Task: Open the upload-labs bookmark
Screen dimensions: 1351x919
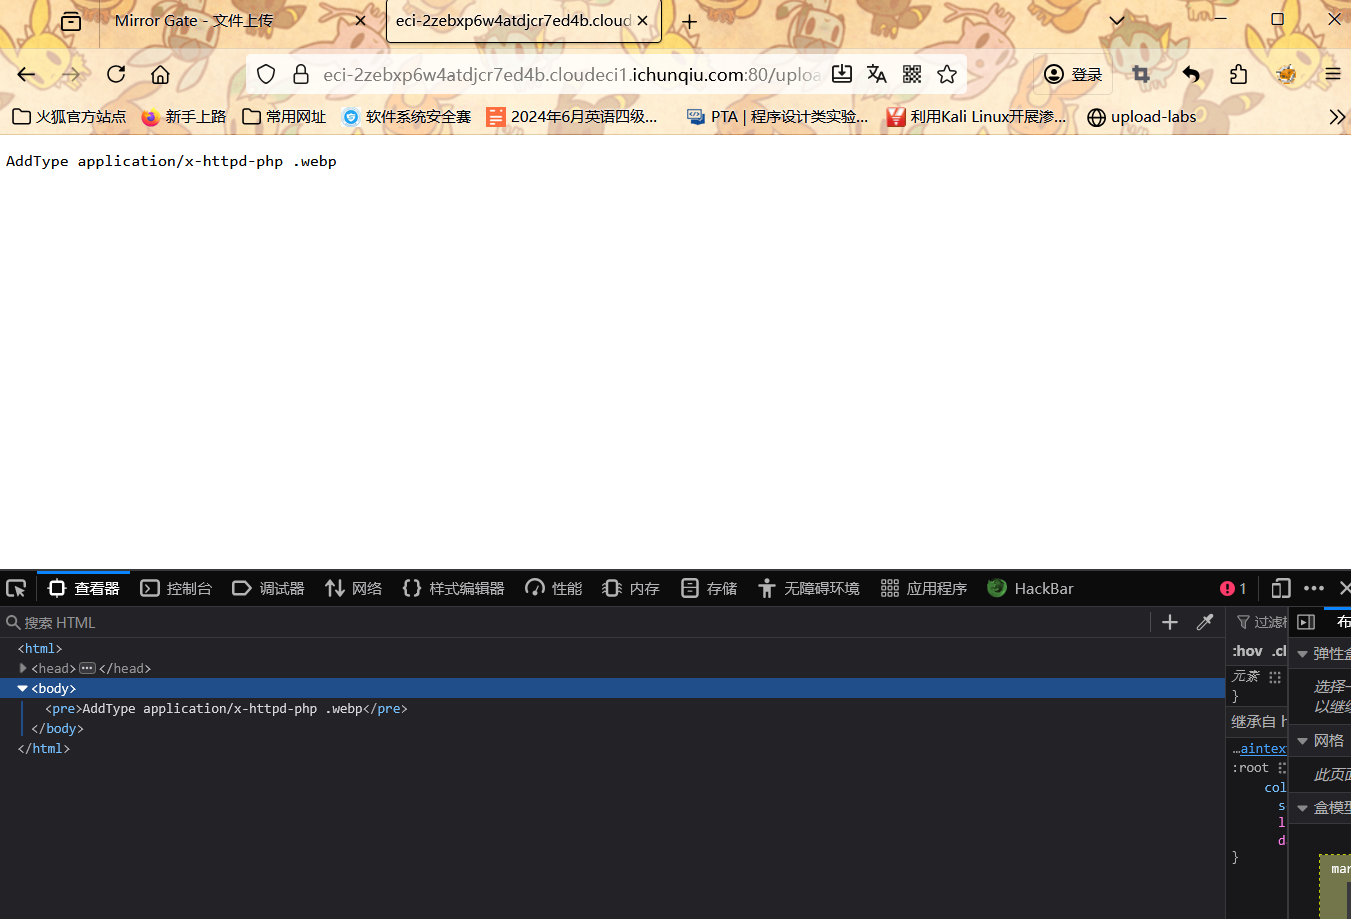Action: (x=1142, y=117)
